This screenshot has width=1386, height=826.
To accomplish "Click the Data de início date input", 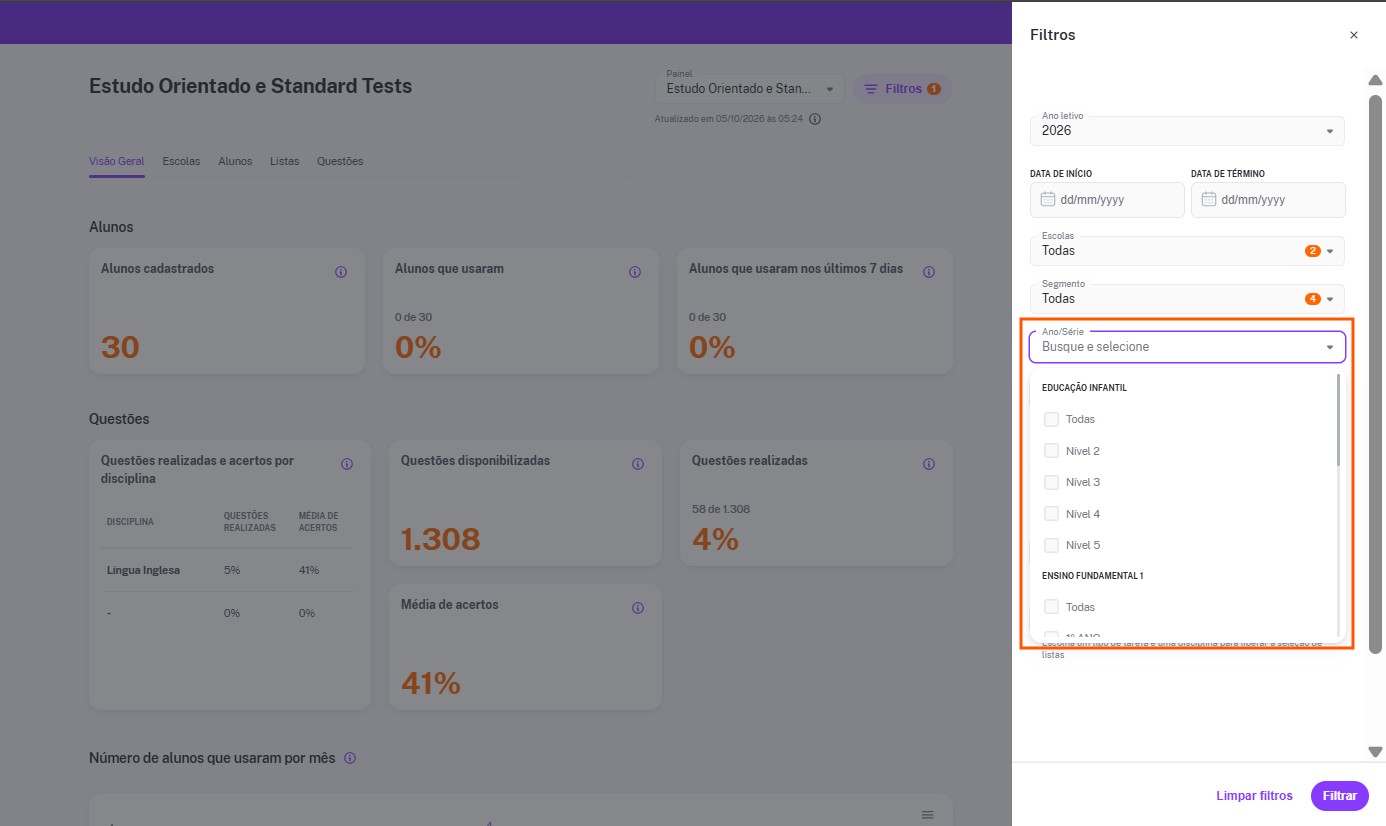I will click(1107, 199).
